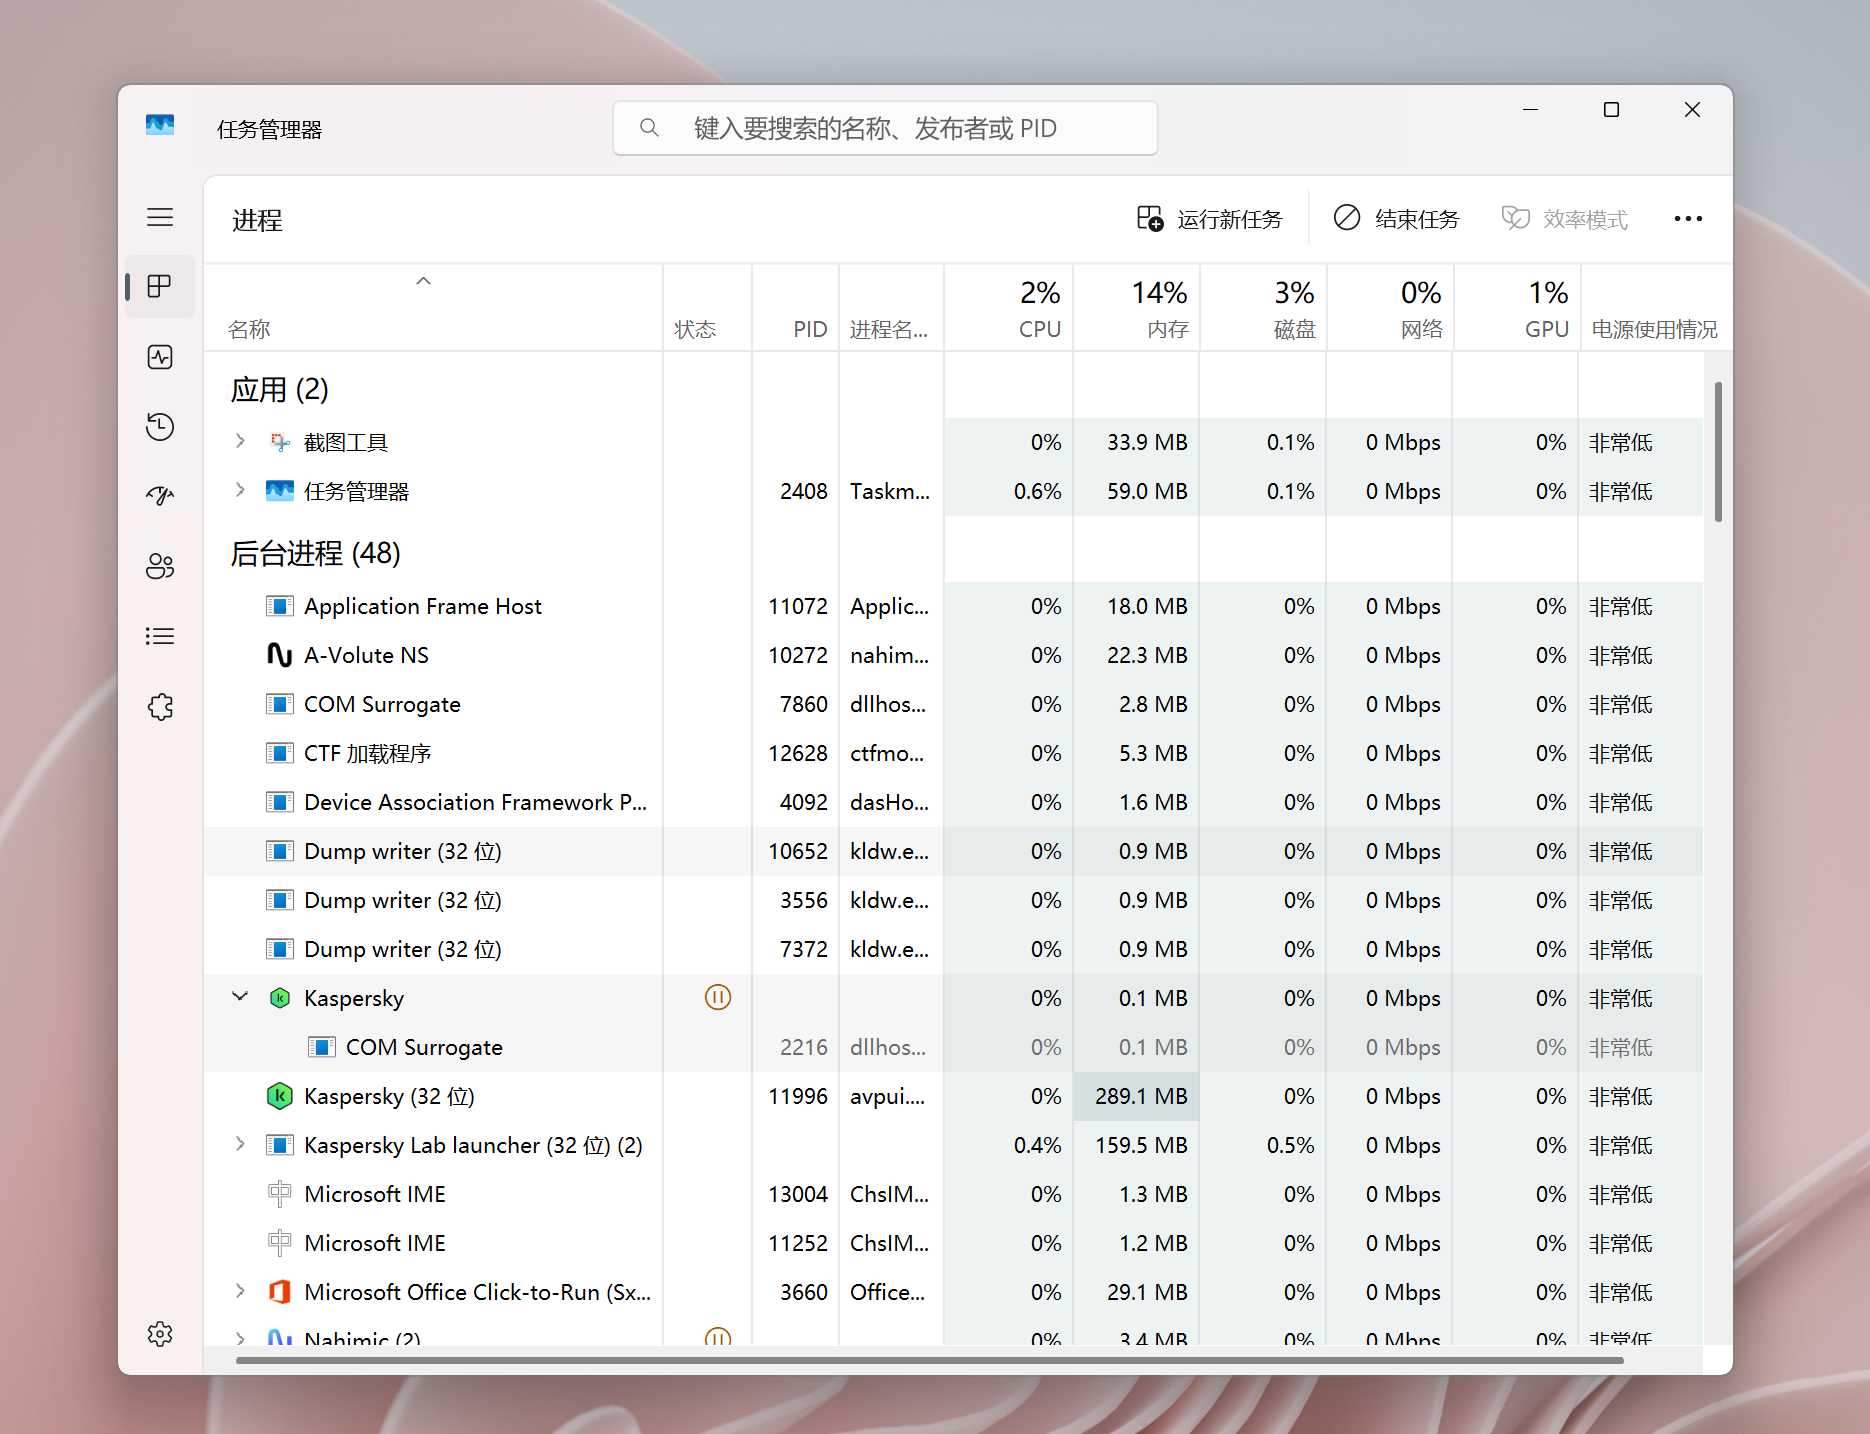Sort by the 磁盘 disk column header
The height and width of the screenshot is (1434, 1870).
point(1263,308)
